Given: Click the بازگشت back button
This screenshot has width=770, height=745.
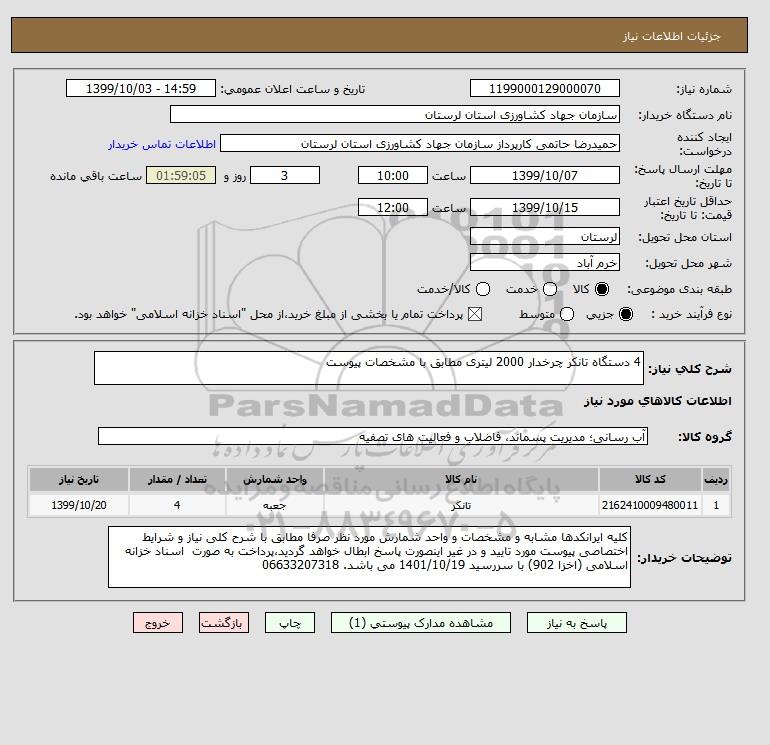Looking at the screenshot, I should pyautogui.click(x=224, y=623).
